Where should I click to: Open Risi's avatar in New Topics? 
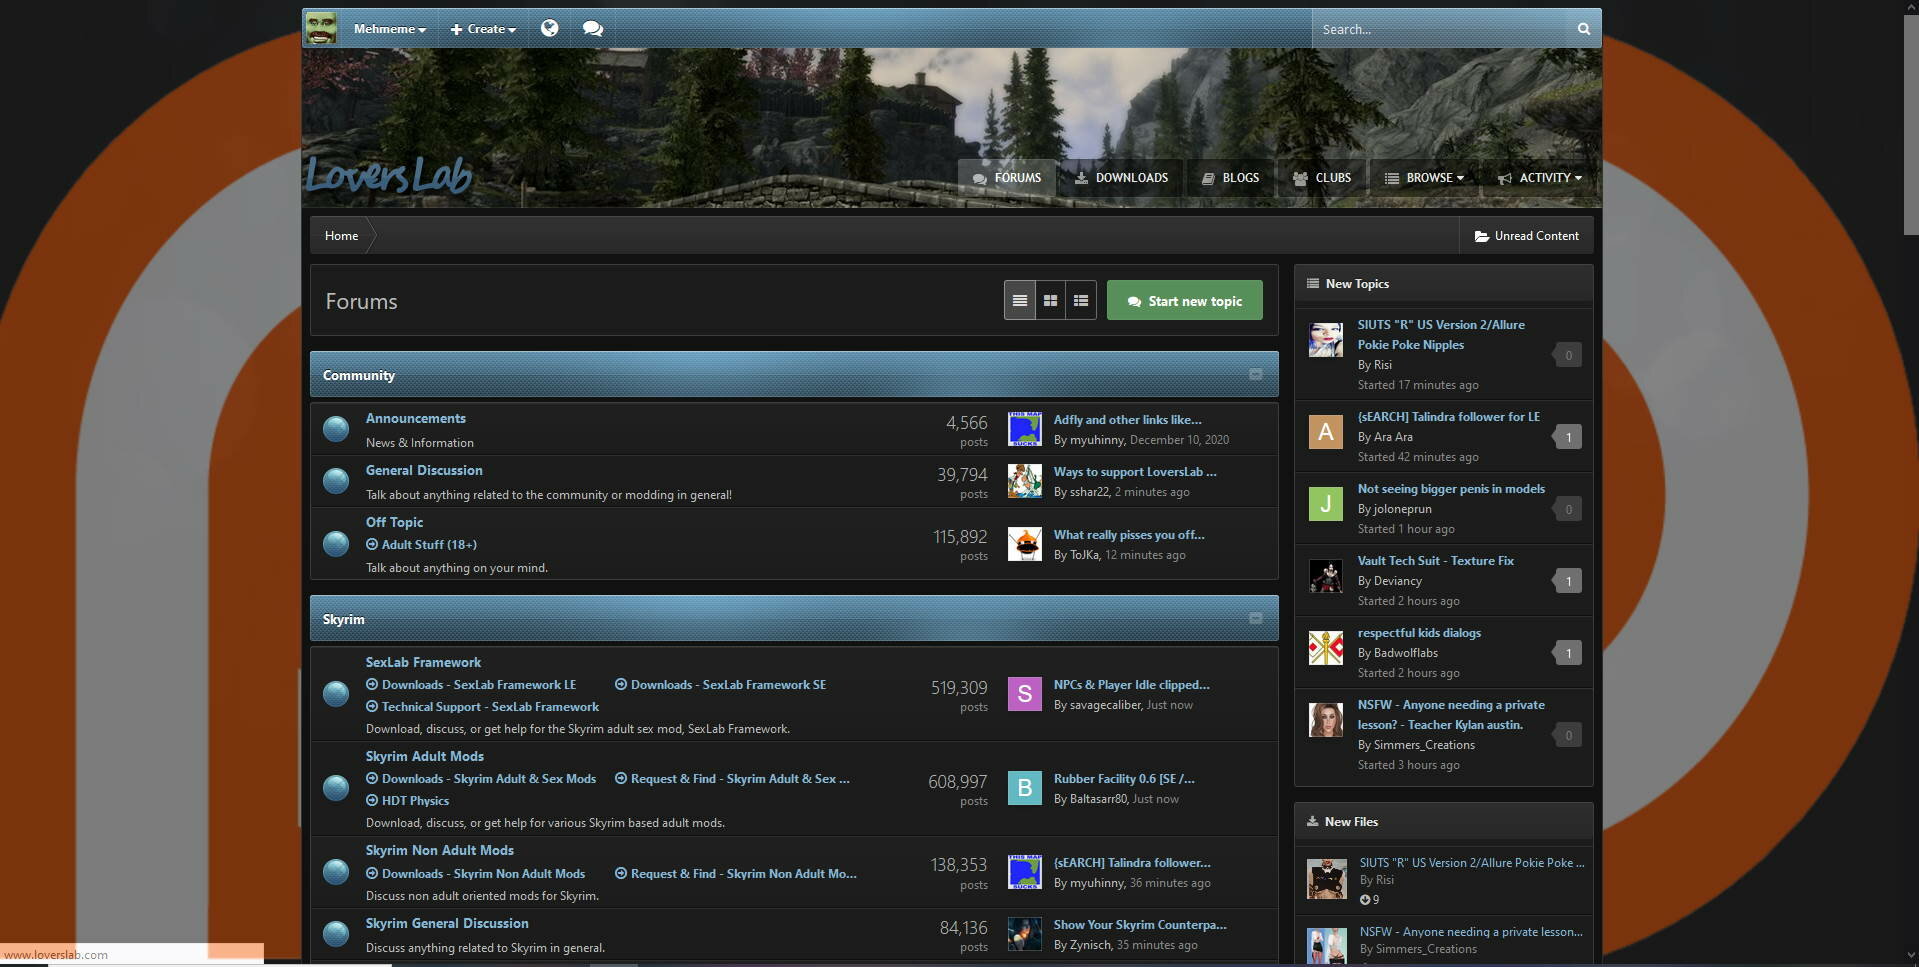[1326, 340]
